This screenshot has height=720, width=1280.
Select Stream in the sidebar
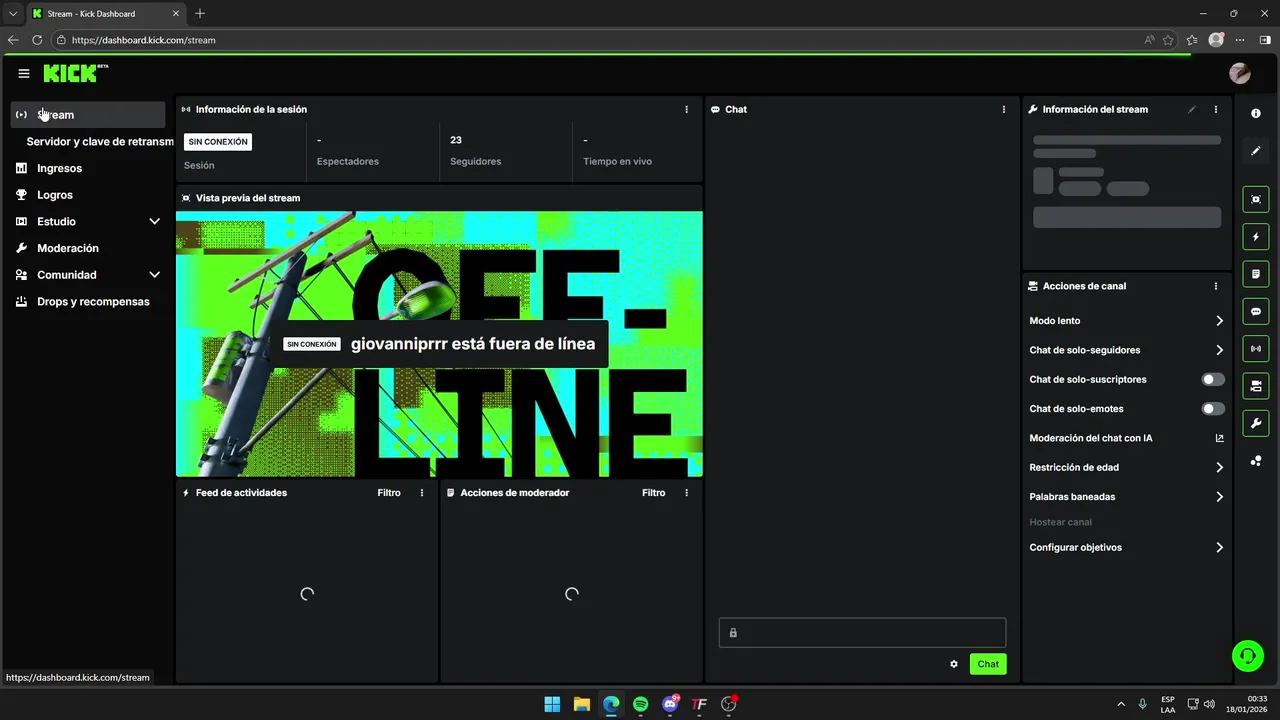pos(88,115)
